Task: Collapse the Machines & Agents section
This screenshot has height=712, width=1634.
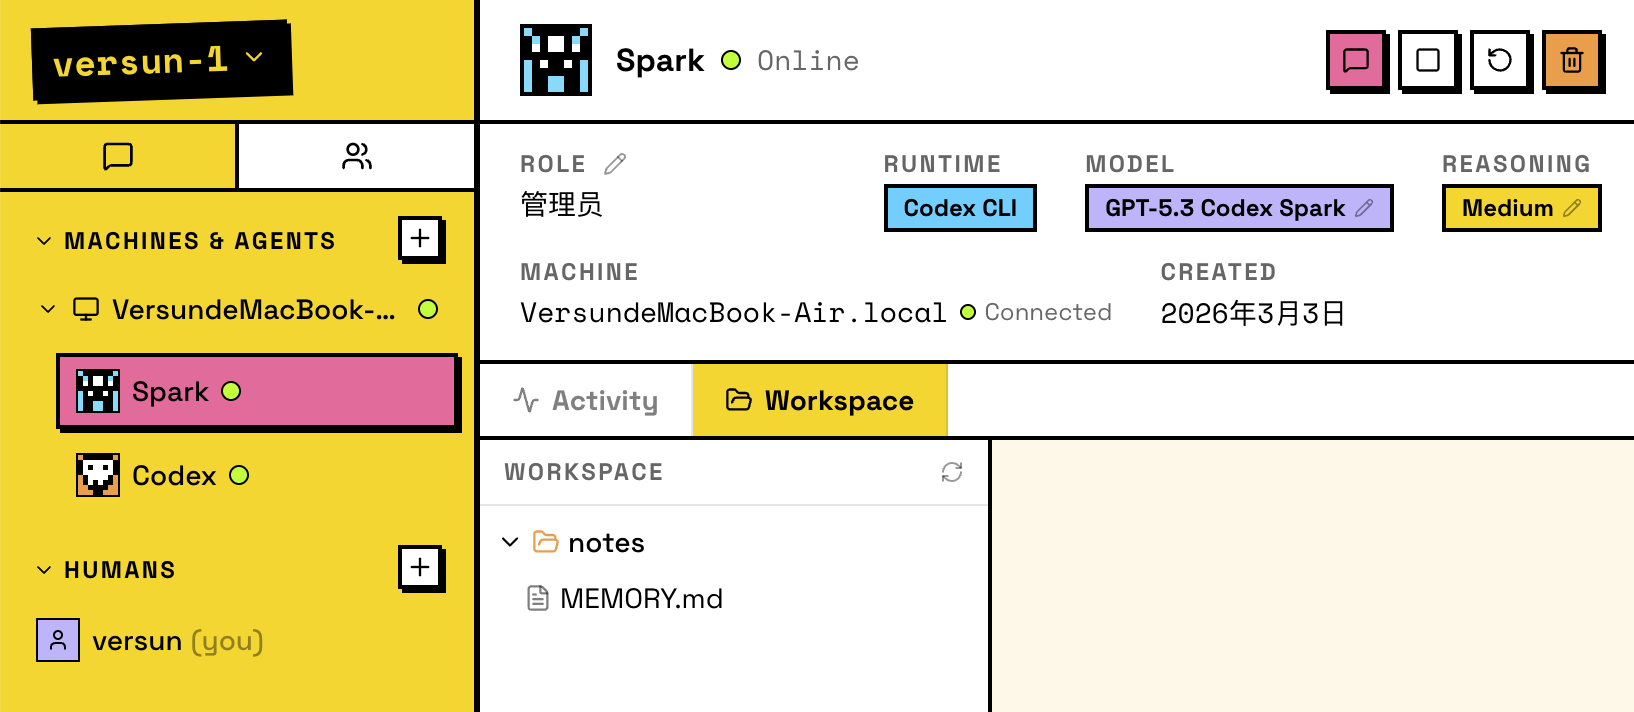Action: [x=44, y=241]
